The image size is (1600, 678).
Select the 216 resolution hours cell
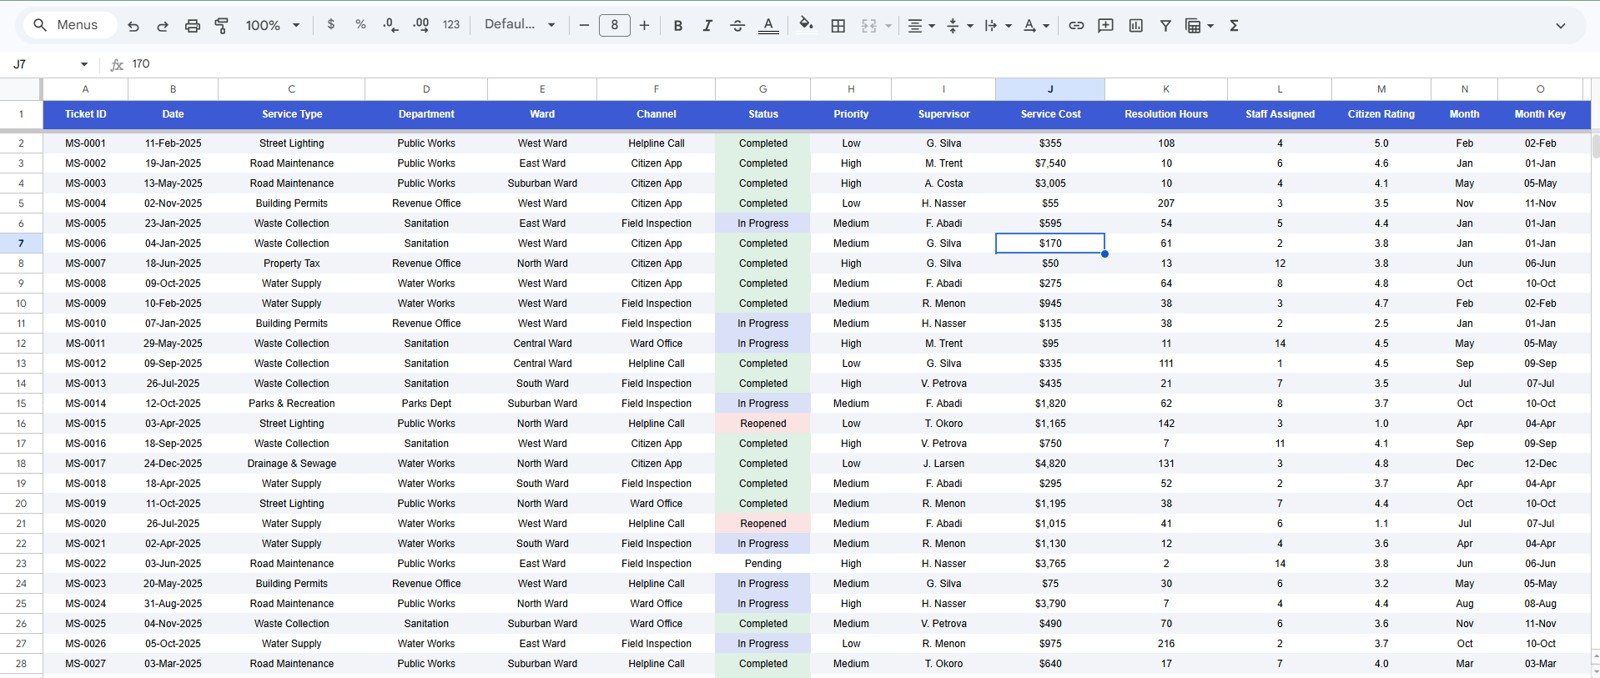1166,643
